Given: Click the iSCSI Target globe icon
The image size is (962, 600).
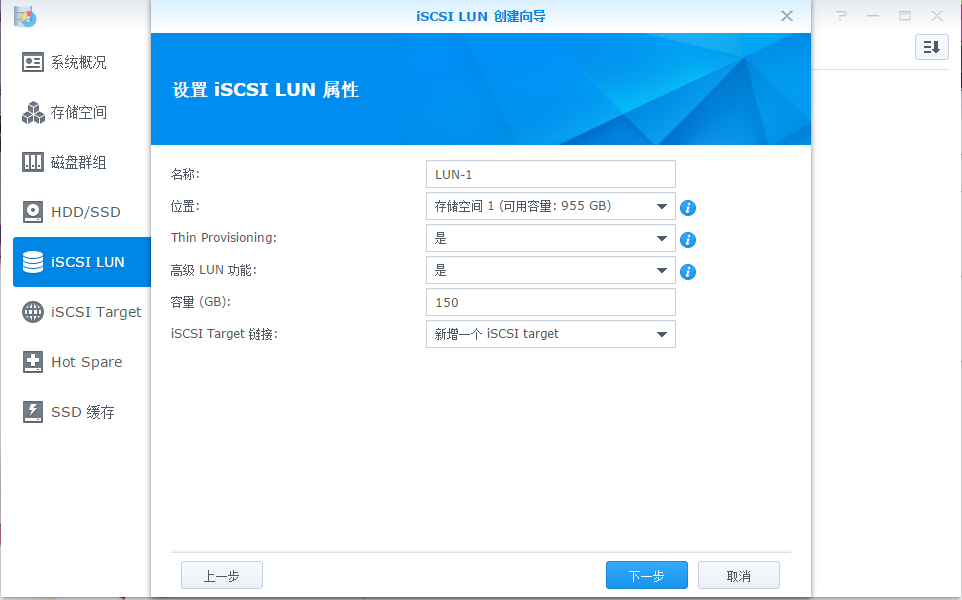Looking at the screenshot, I should point(33,312).
